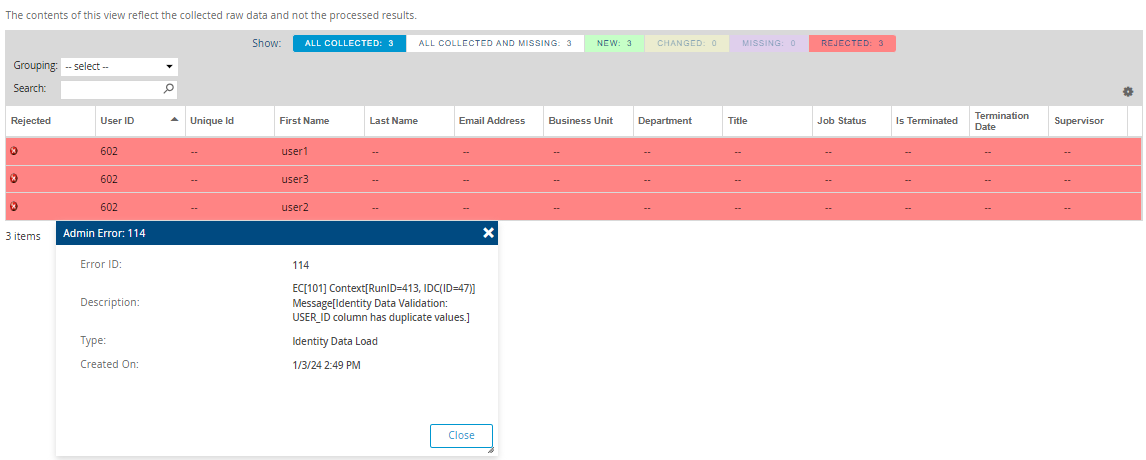This screenshot has height=460, width=1146.
Task: Click the search magnifier icon
Action: (x=169, y=89)
